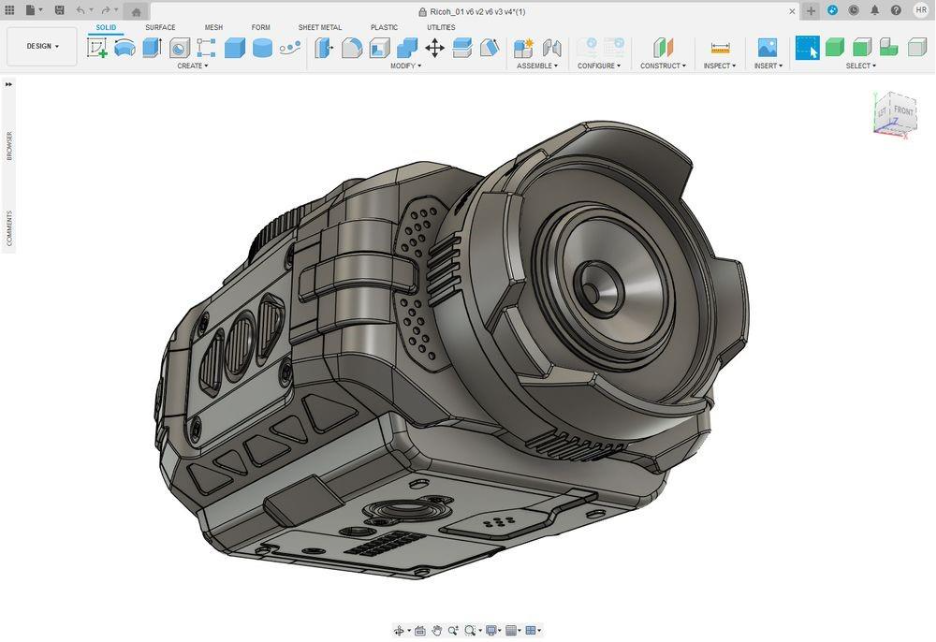Select the automated modeling dots-and-curve tool
Image resolution: width=936 pixels, height=642 pixels.
tap(290, 48)
